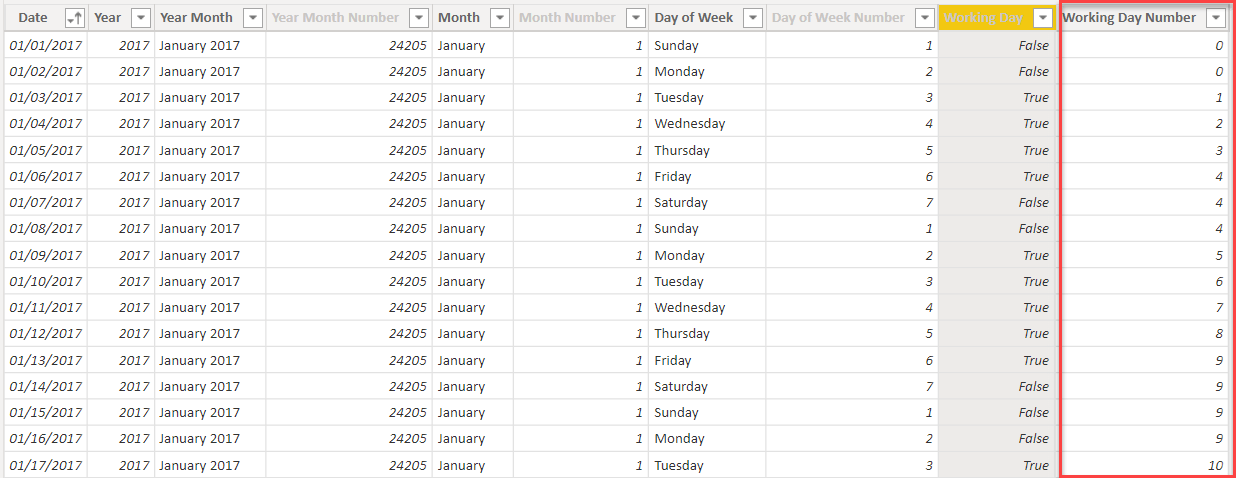This screenshot has width=1236, height=478.
Task: Open the Date column filter dropdown
Action: (74, 18)
